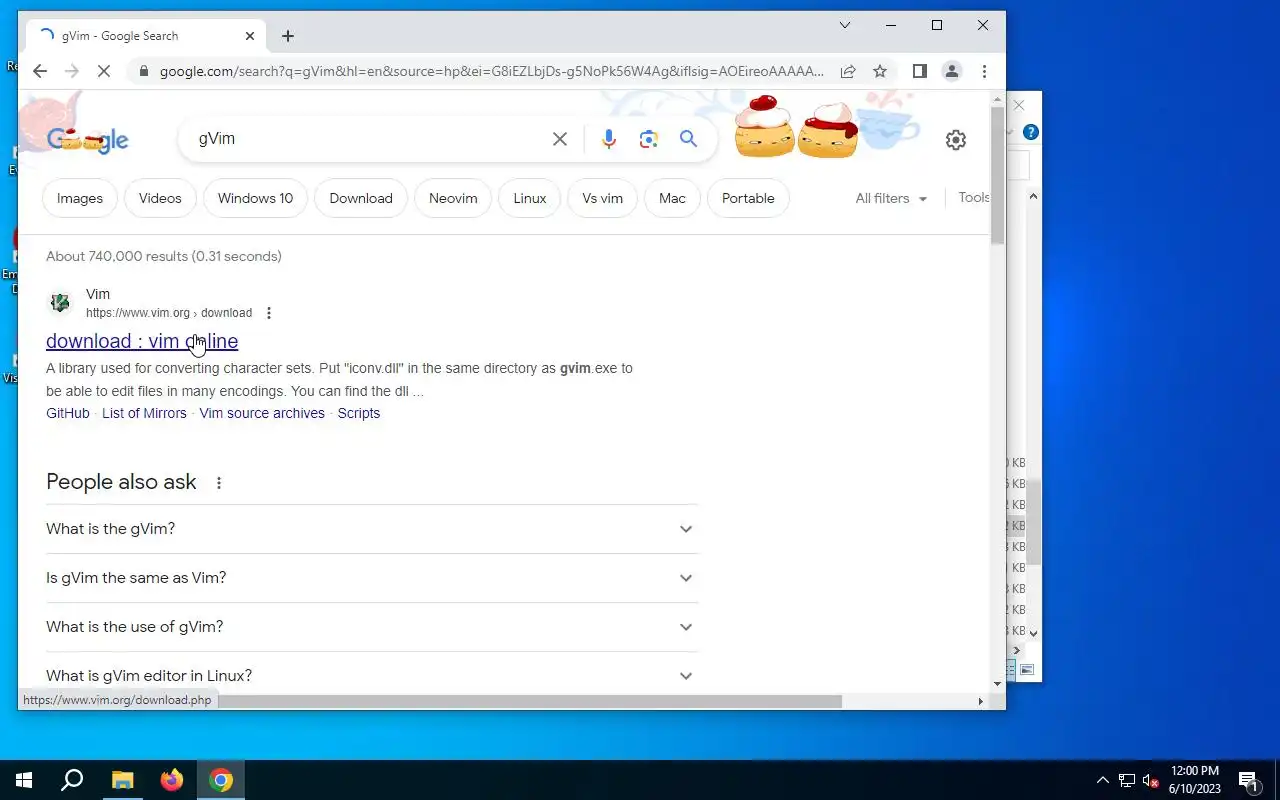The width and height of the screenshot is (1280, 800).
Task: Open People also ask options menu
Action: [219, 483]
